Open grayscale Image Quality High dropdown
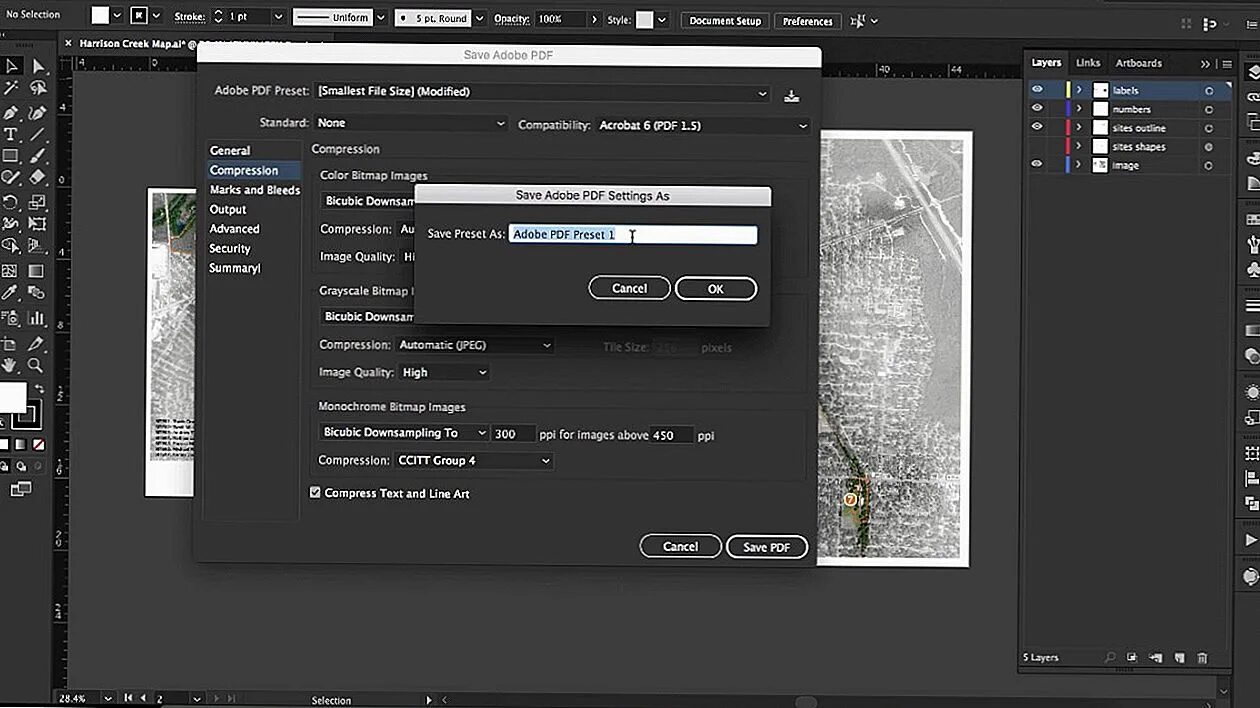1260x708 pixels. coord(444,372)
